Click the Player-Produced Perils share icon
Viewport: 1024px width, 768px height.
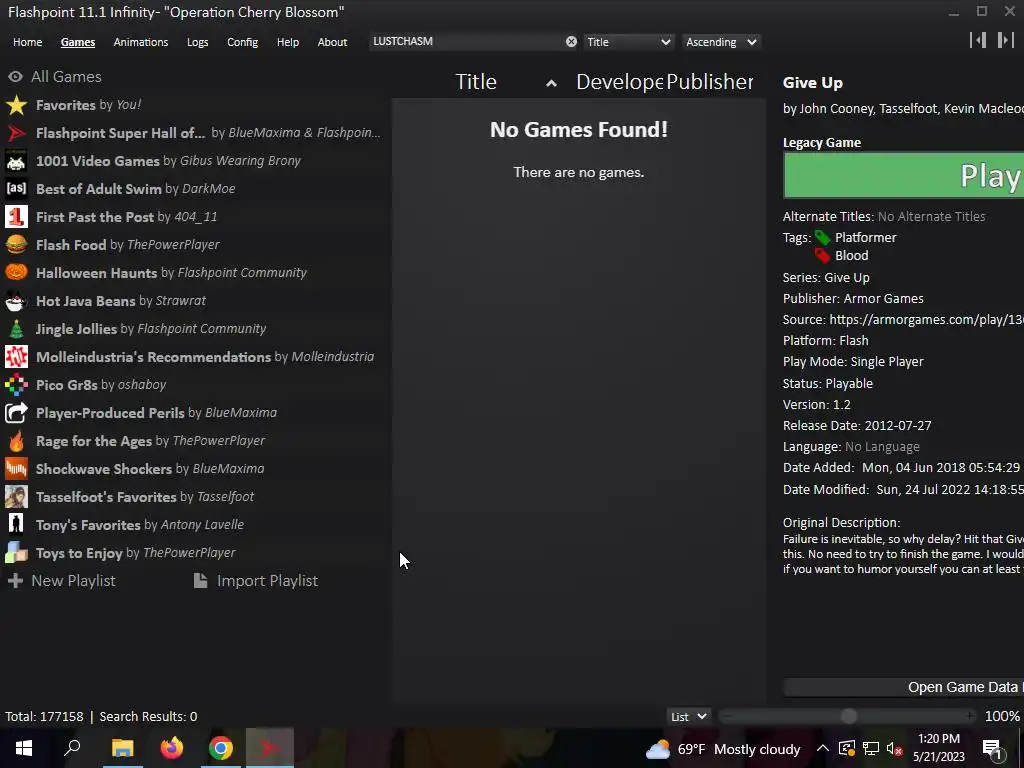point(16,413)
